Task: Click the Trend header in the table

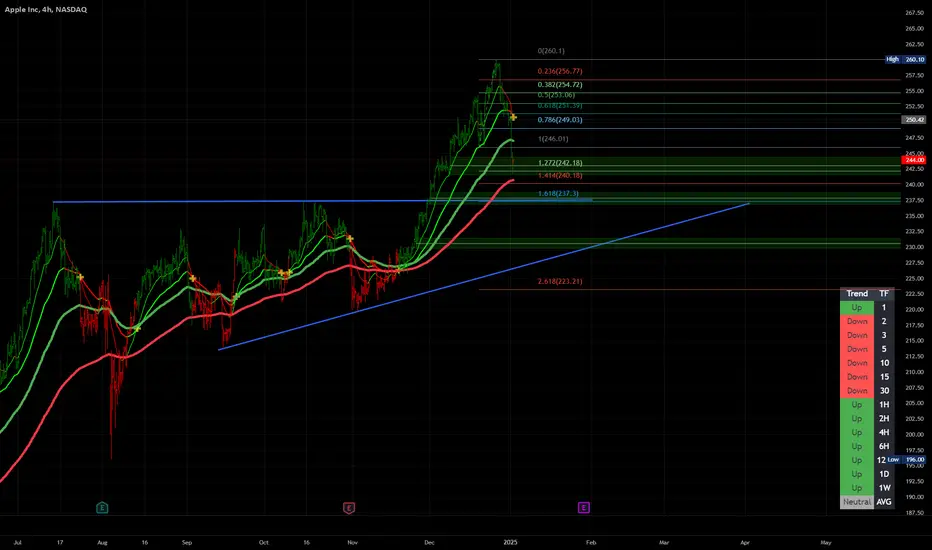Action: (x=857, y=294)
